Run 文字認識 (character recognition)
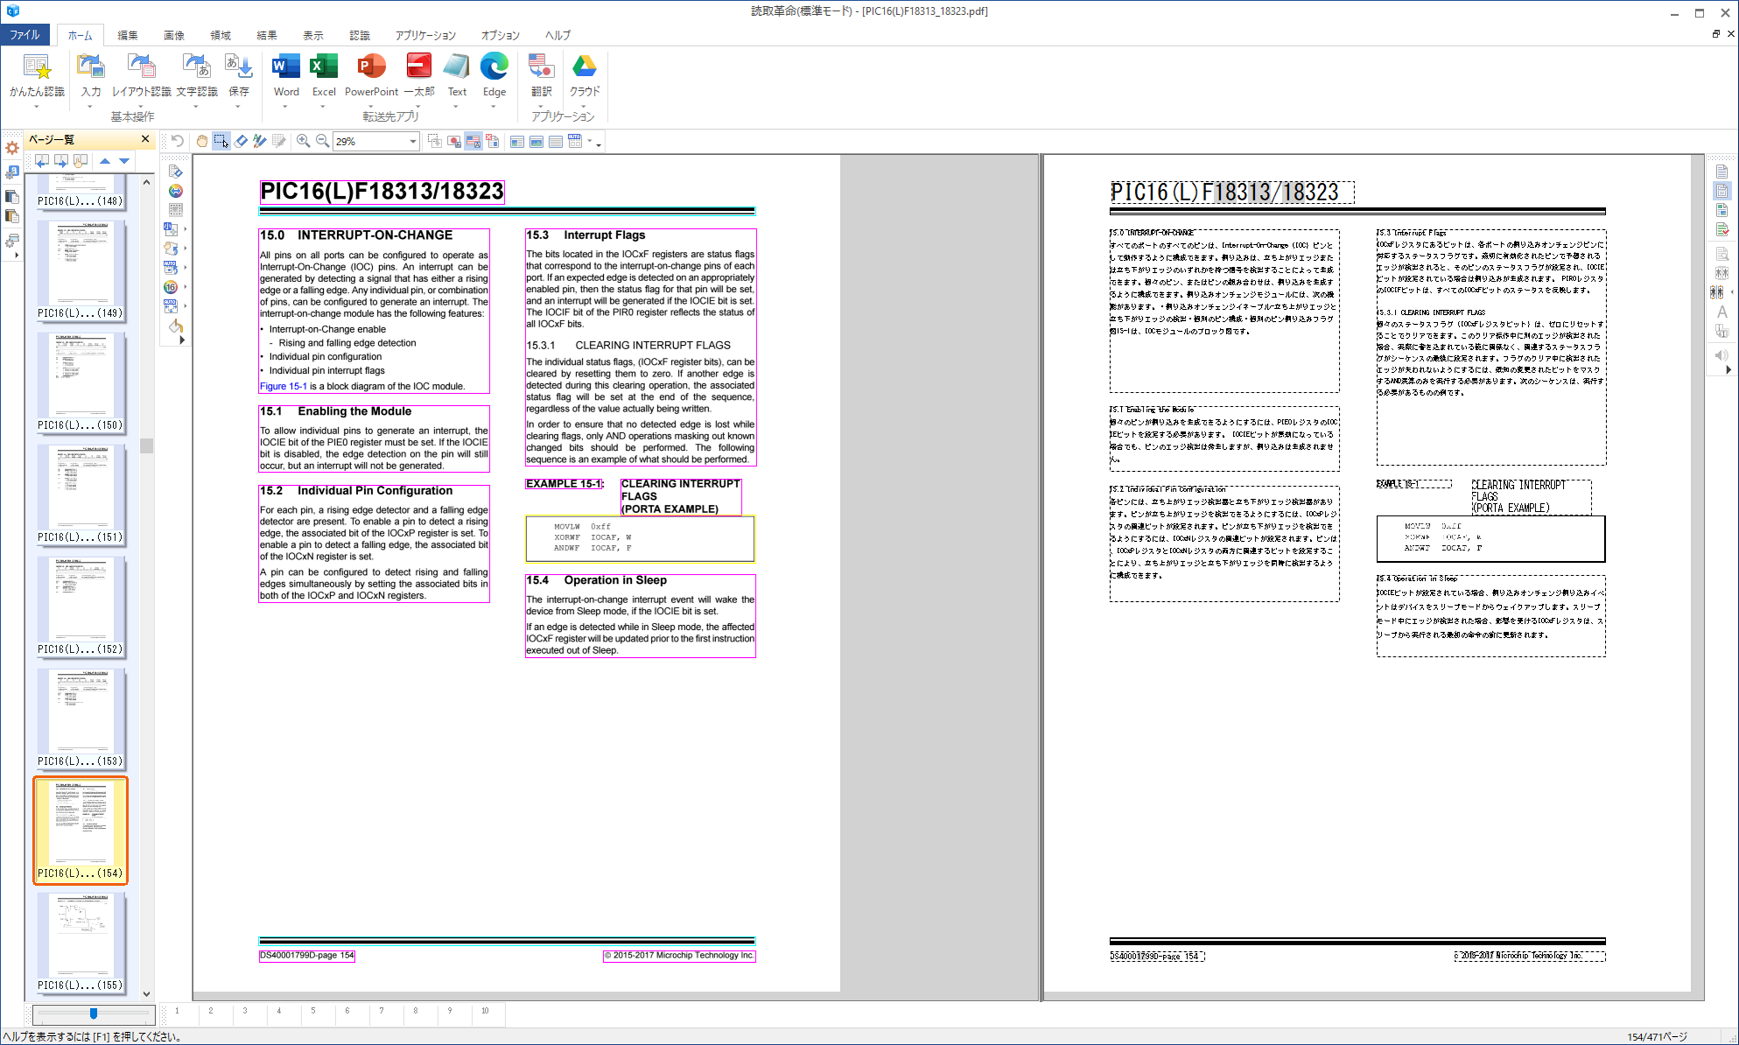The image size is (1739, 1045). click(196, 75)
